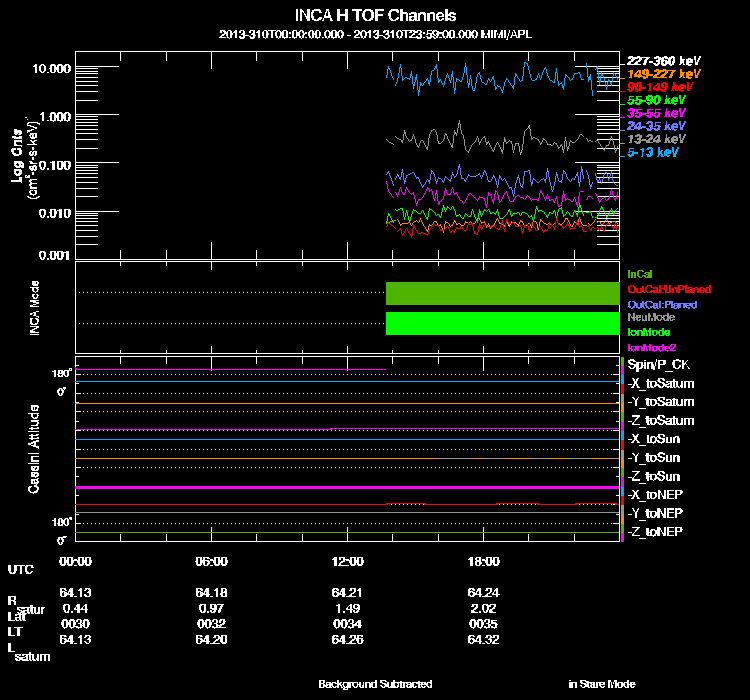Click the local time value '0030'

[x=76, y=624]
